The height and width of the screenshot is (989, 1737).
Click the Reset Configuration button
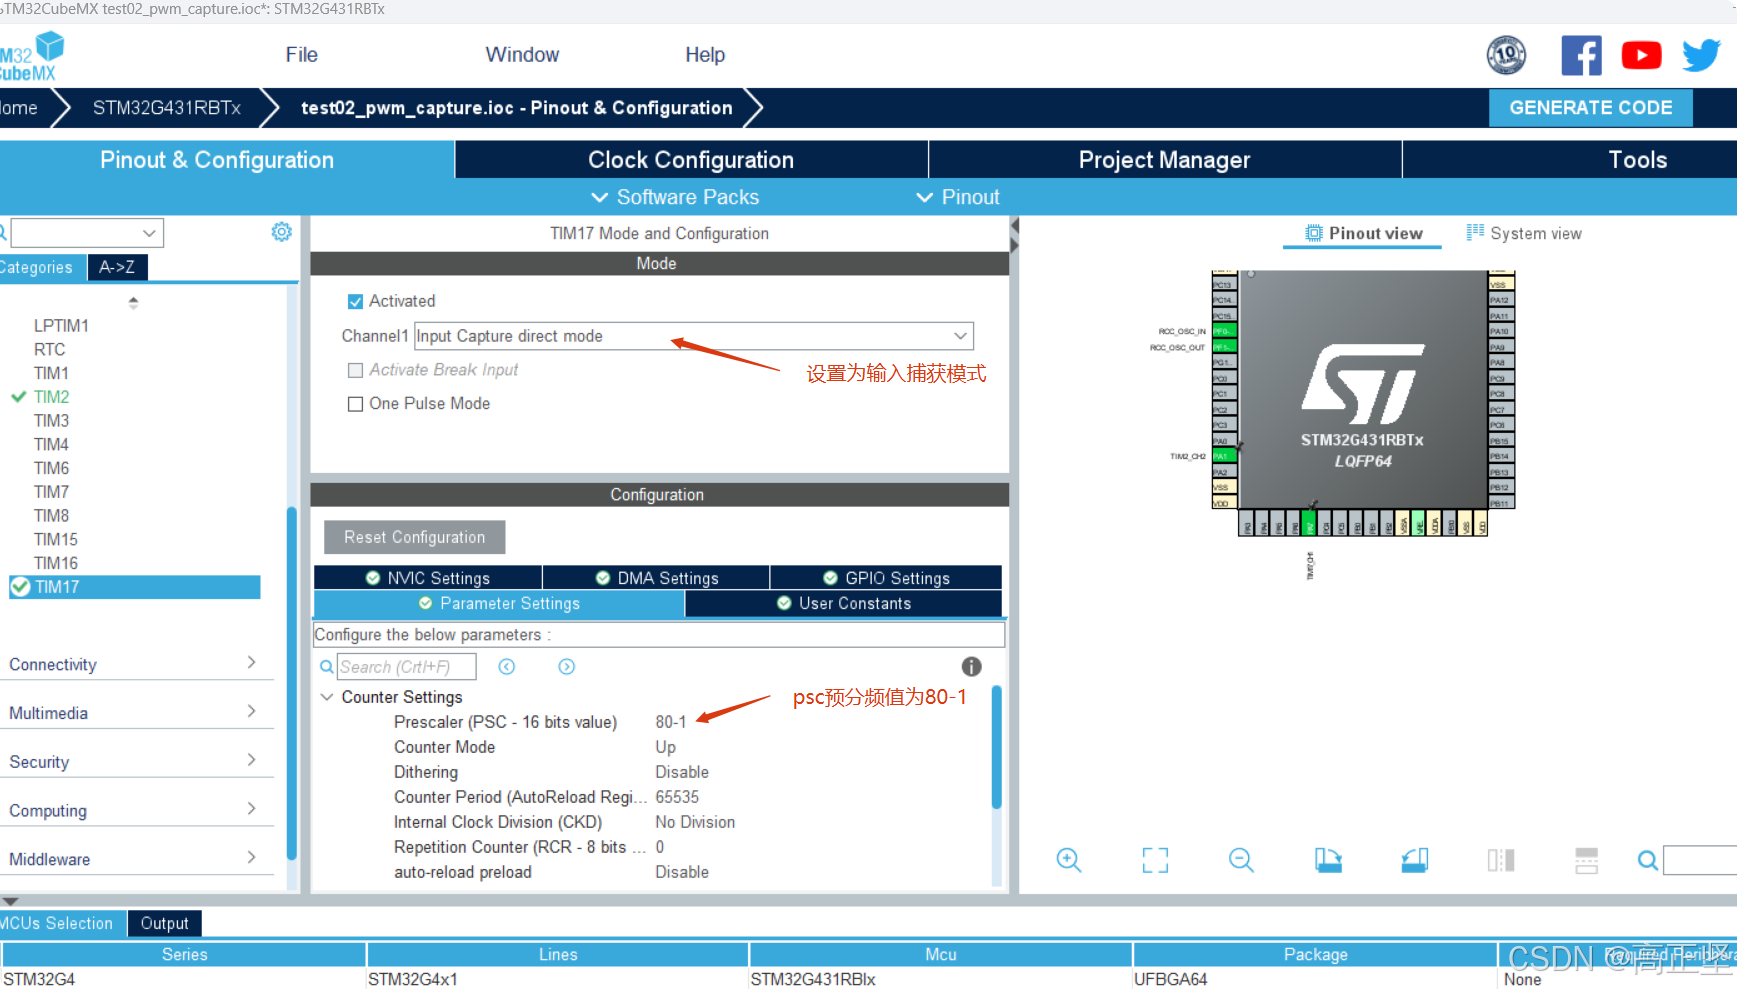coord(414,537)
